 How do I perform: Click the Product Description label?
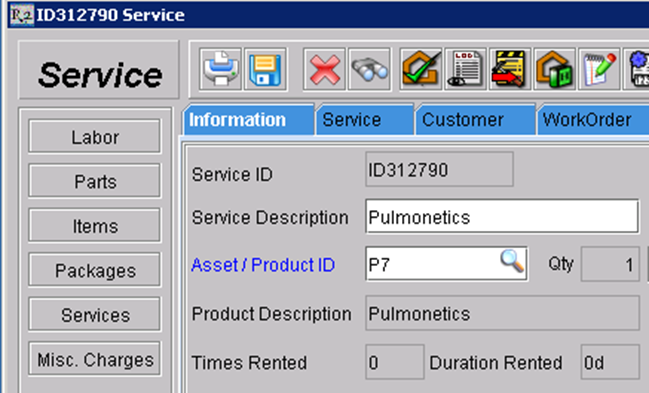click(x=272, y=314)
